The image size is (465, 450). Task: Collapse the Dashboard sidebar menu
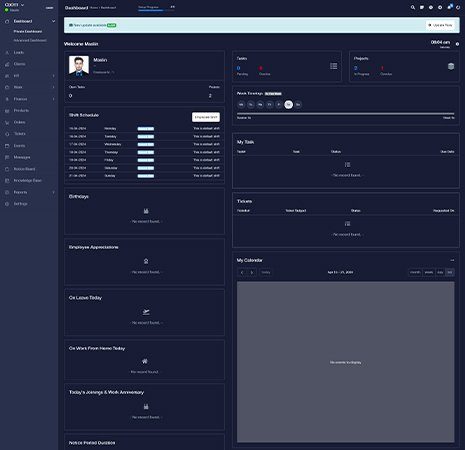click(x=53, y=21)
